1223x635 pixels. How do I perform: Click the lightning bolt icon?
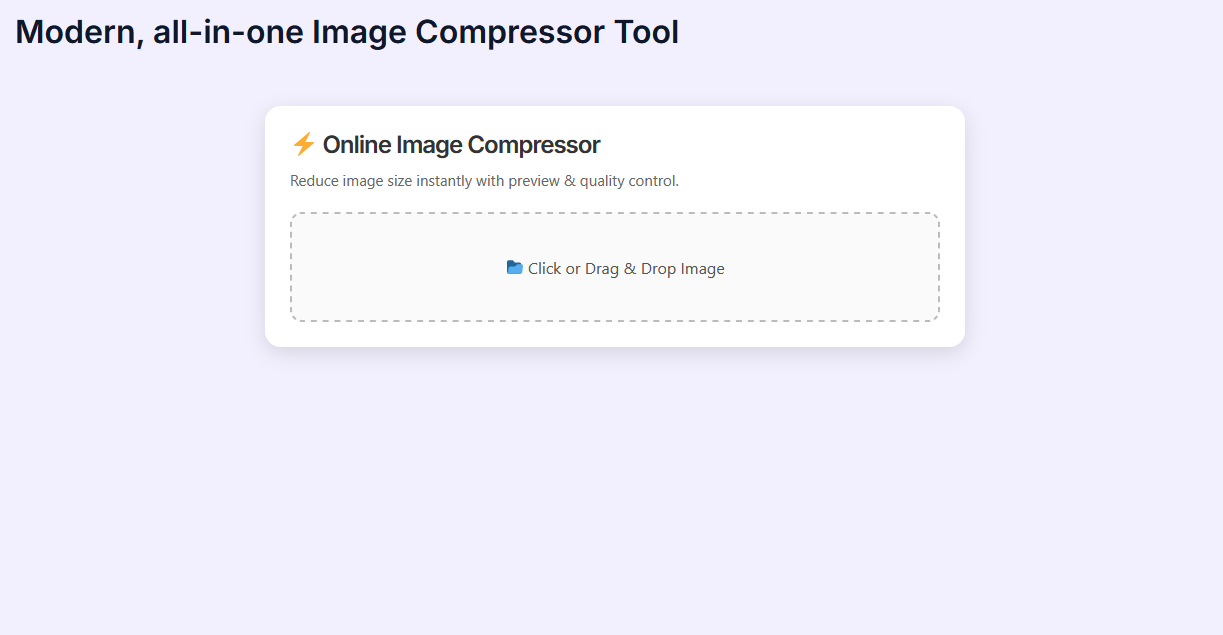[303, 145]
